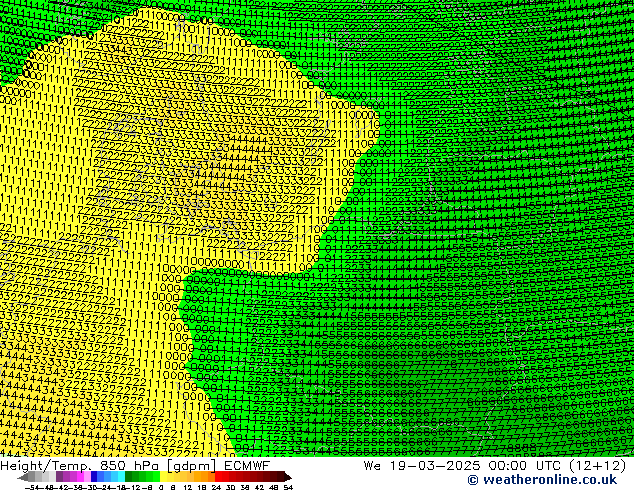Click the bright red swatch above the 24 label
634x490 pixels.
(x=219, y=476)
